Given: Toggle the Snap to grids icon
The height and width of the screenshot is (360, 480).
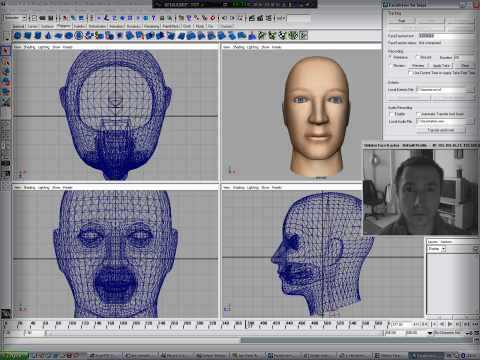Looking at the screenshot, I should (x=181, y=18).
